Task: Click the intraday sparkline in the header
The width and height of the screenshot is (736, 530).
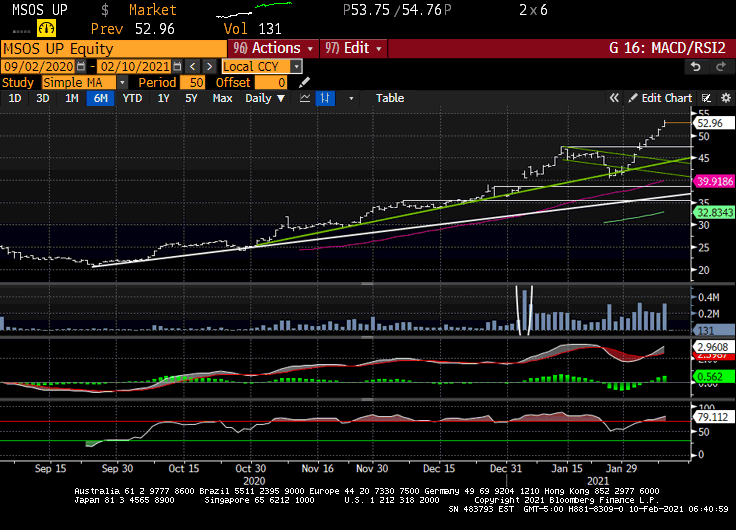Action: tap(254, 10)
